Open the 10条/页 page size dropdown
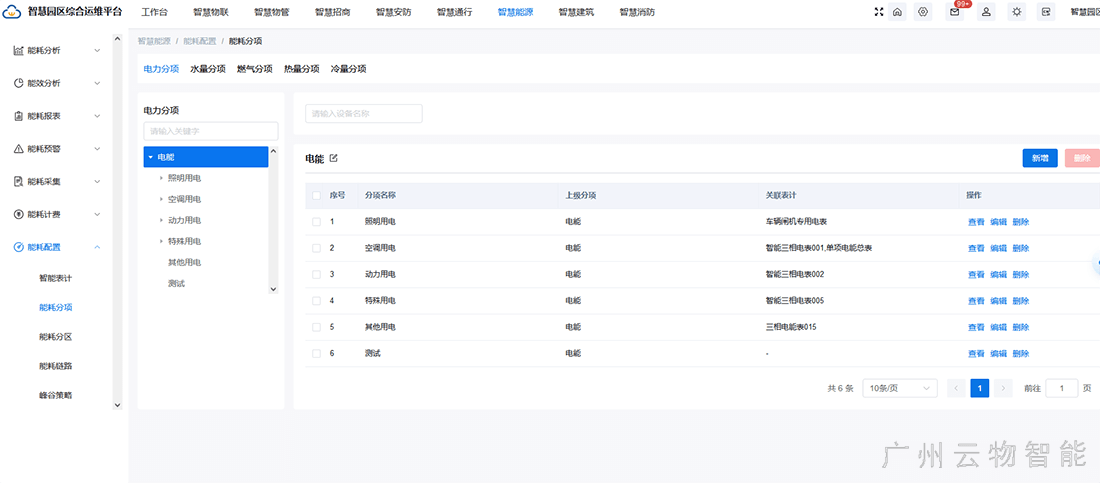 [x=901, y=388]
